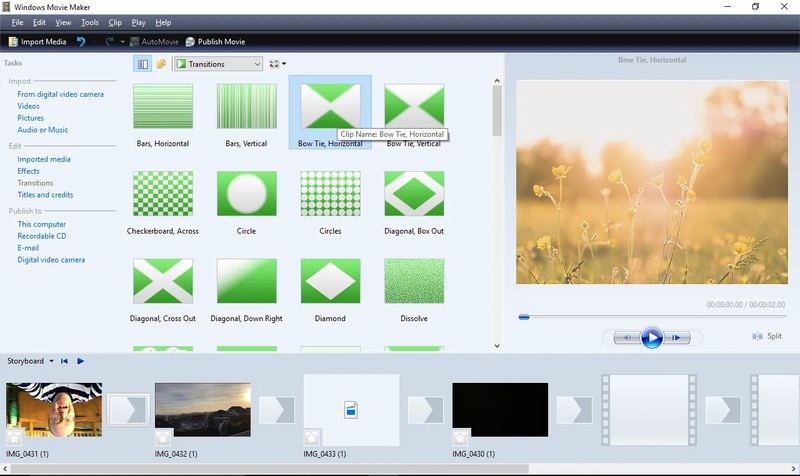This screenshot has width=800, height=476.
Task: Toggle the Tasks pane view icon
Action: [143, 64]
